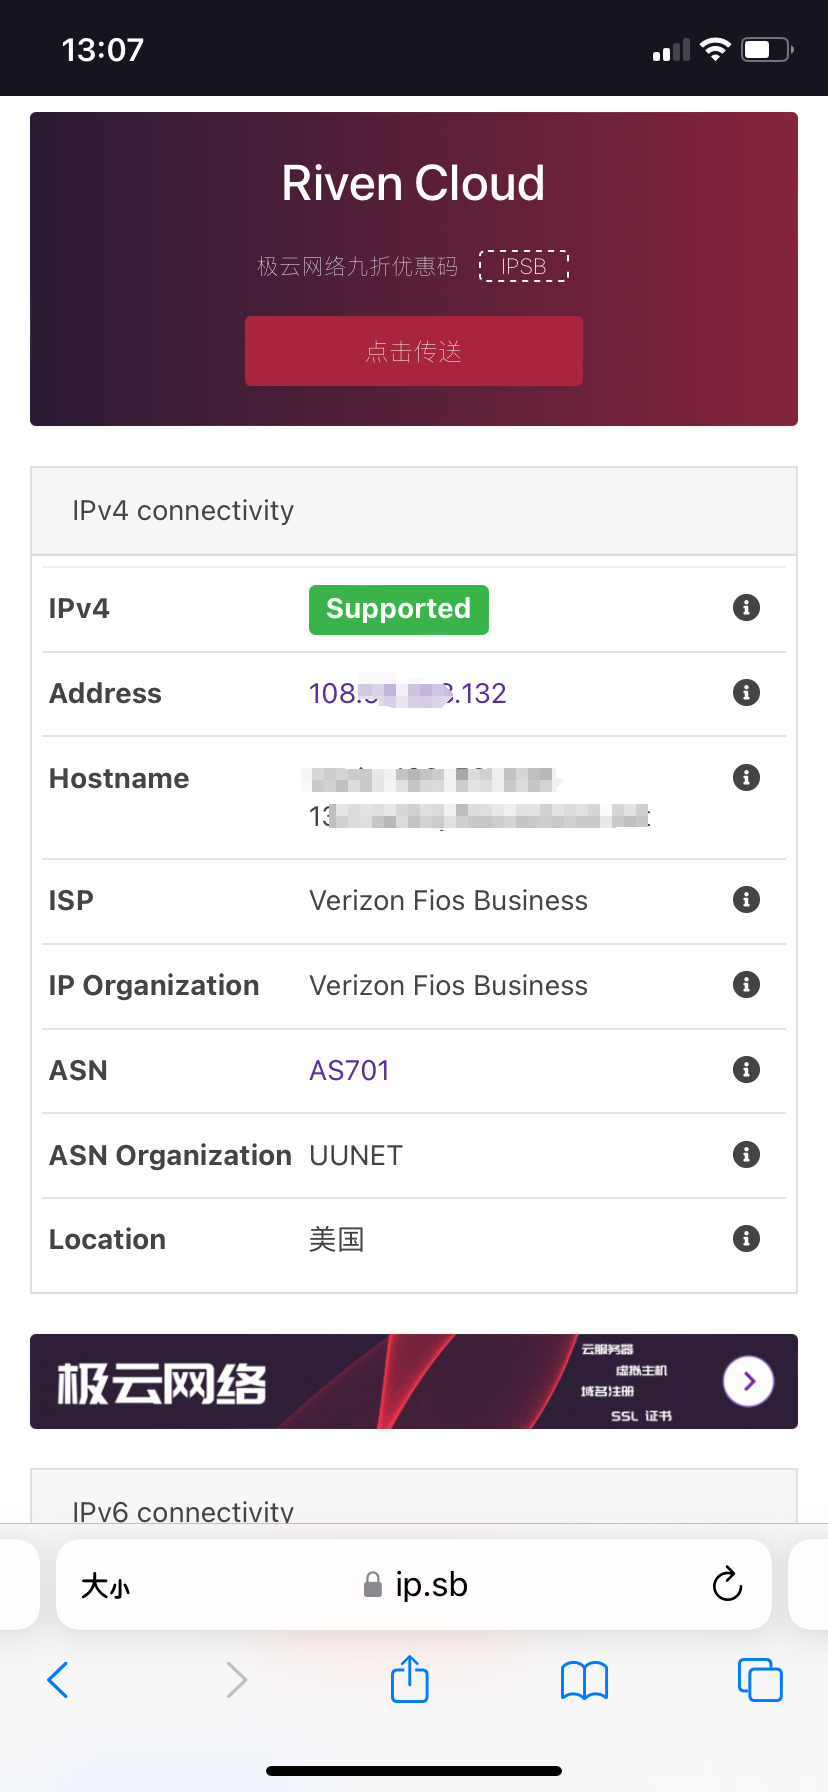
Task: Tap the arrow on the 极云网络 banner
Action: click(x=748, y=1381)
